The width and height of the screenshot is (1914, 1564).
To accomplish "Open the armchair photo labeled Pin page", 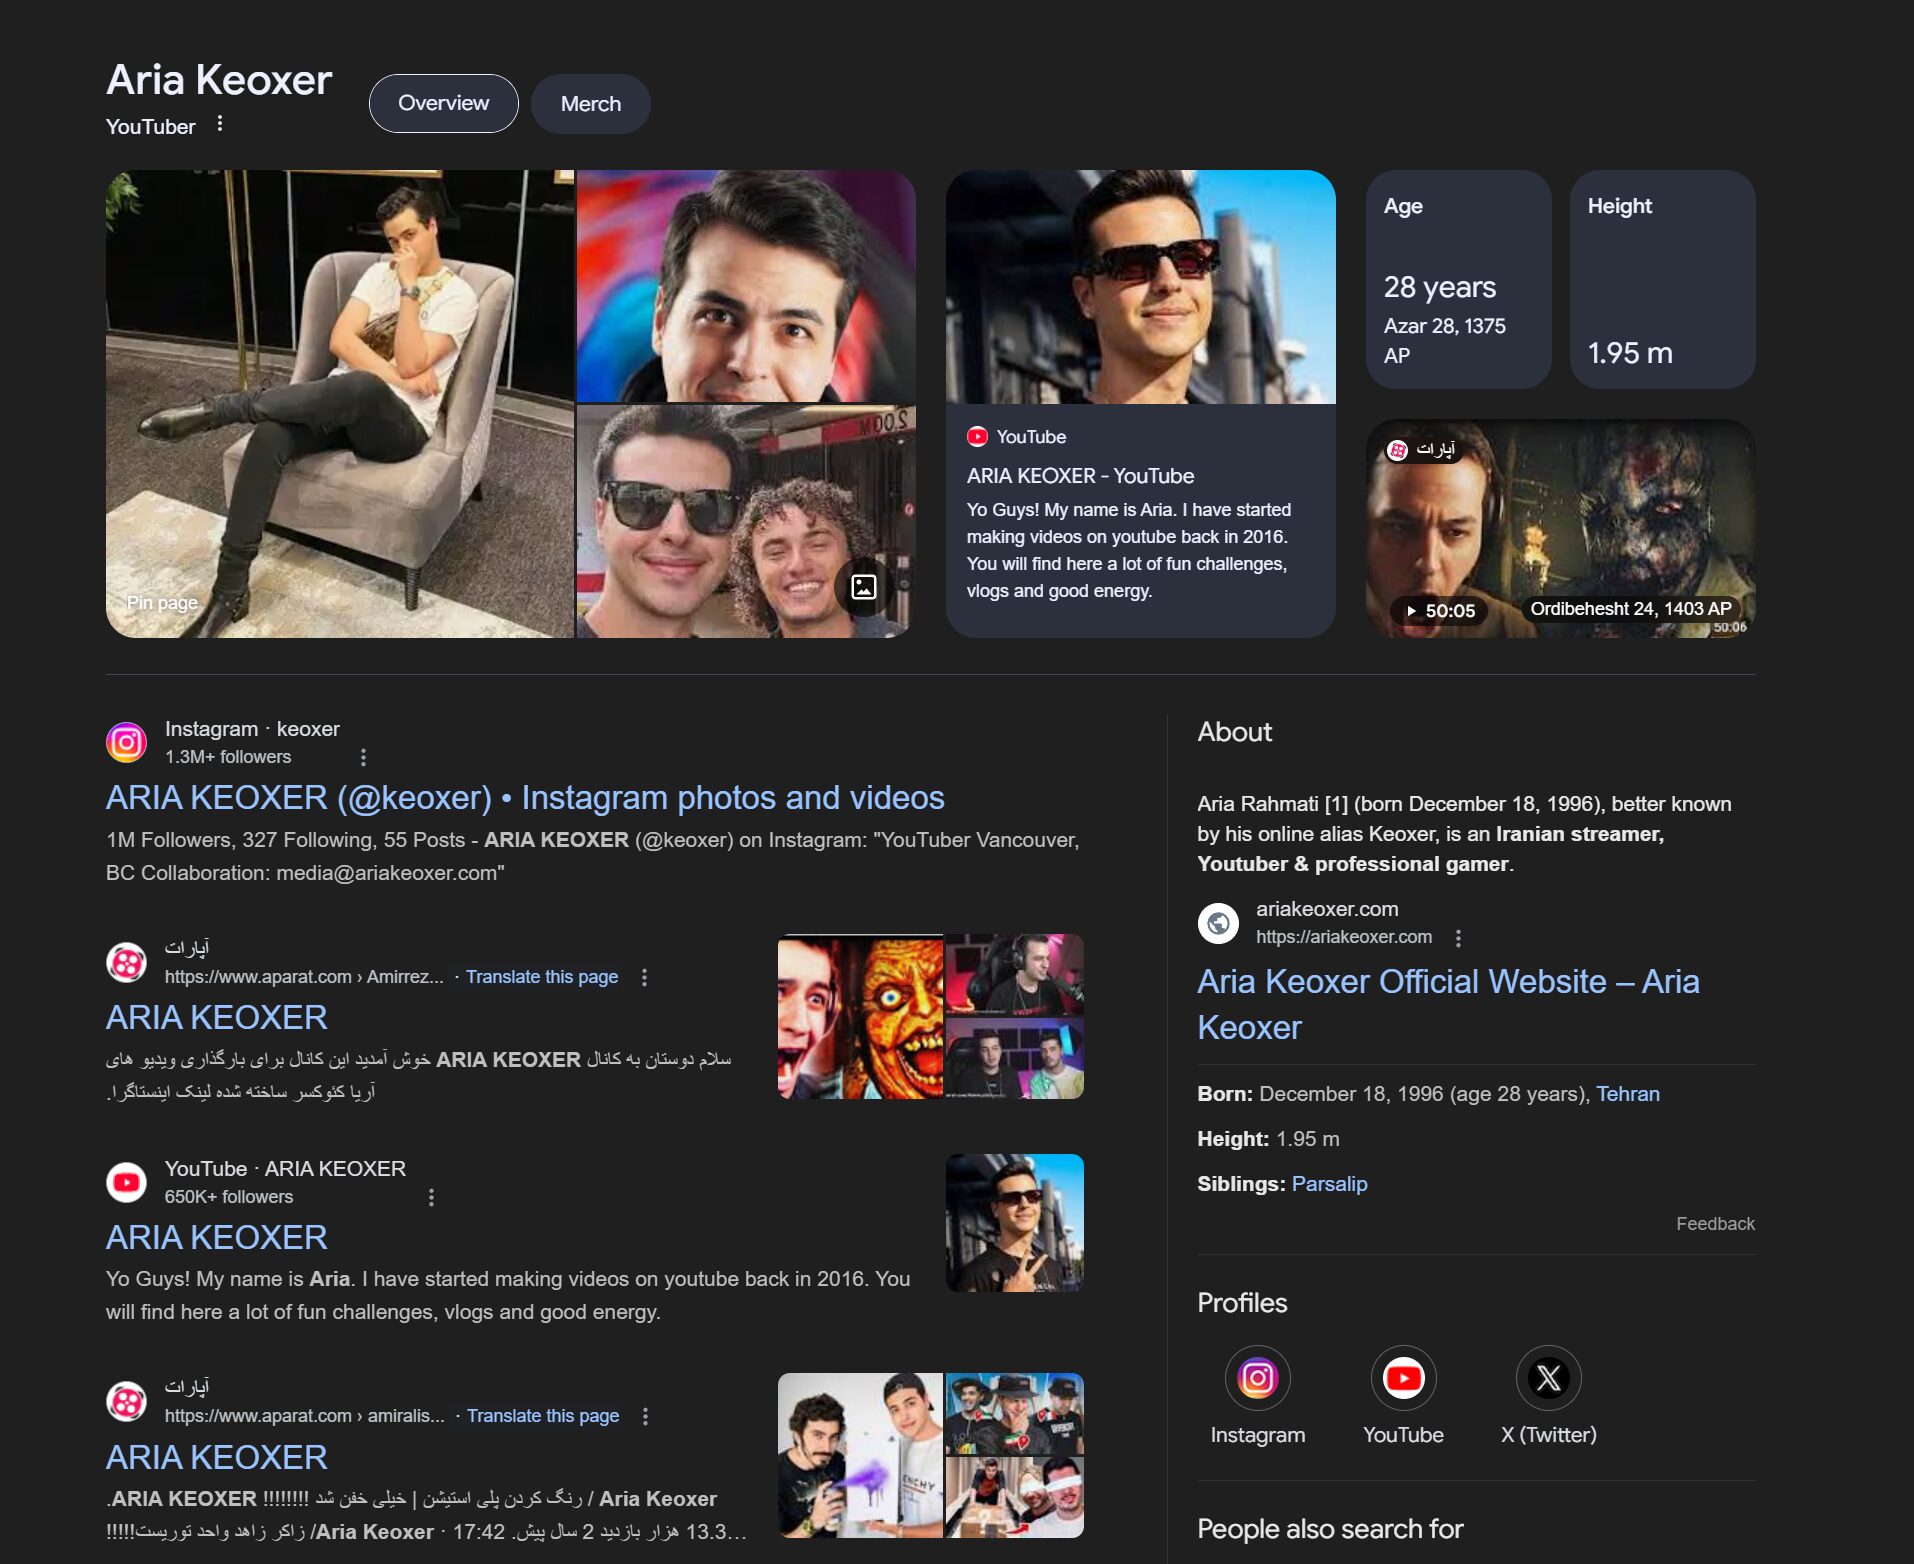I will click(x=340, y=404).
